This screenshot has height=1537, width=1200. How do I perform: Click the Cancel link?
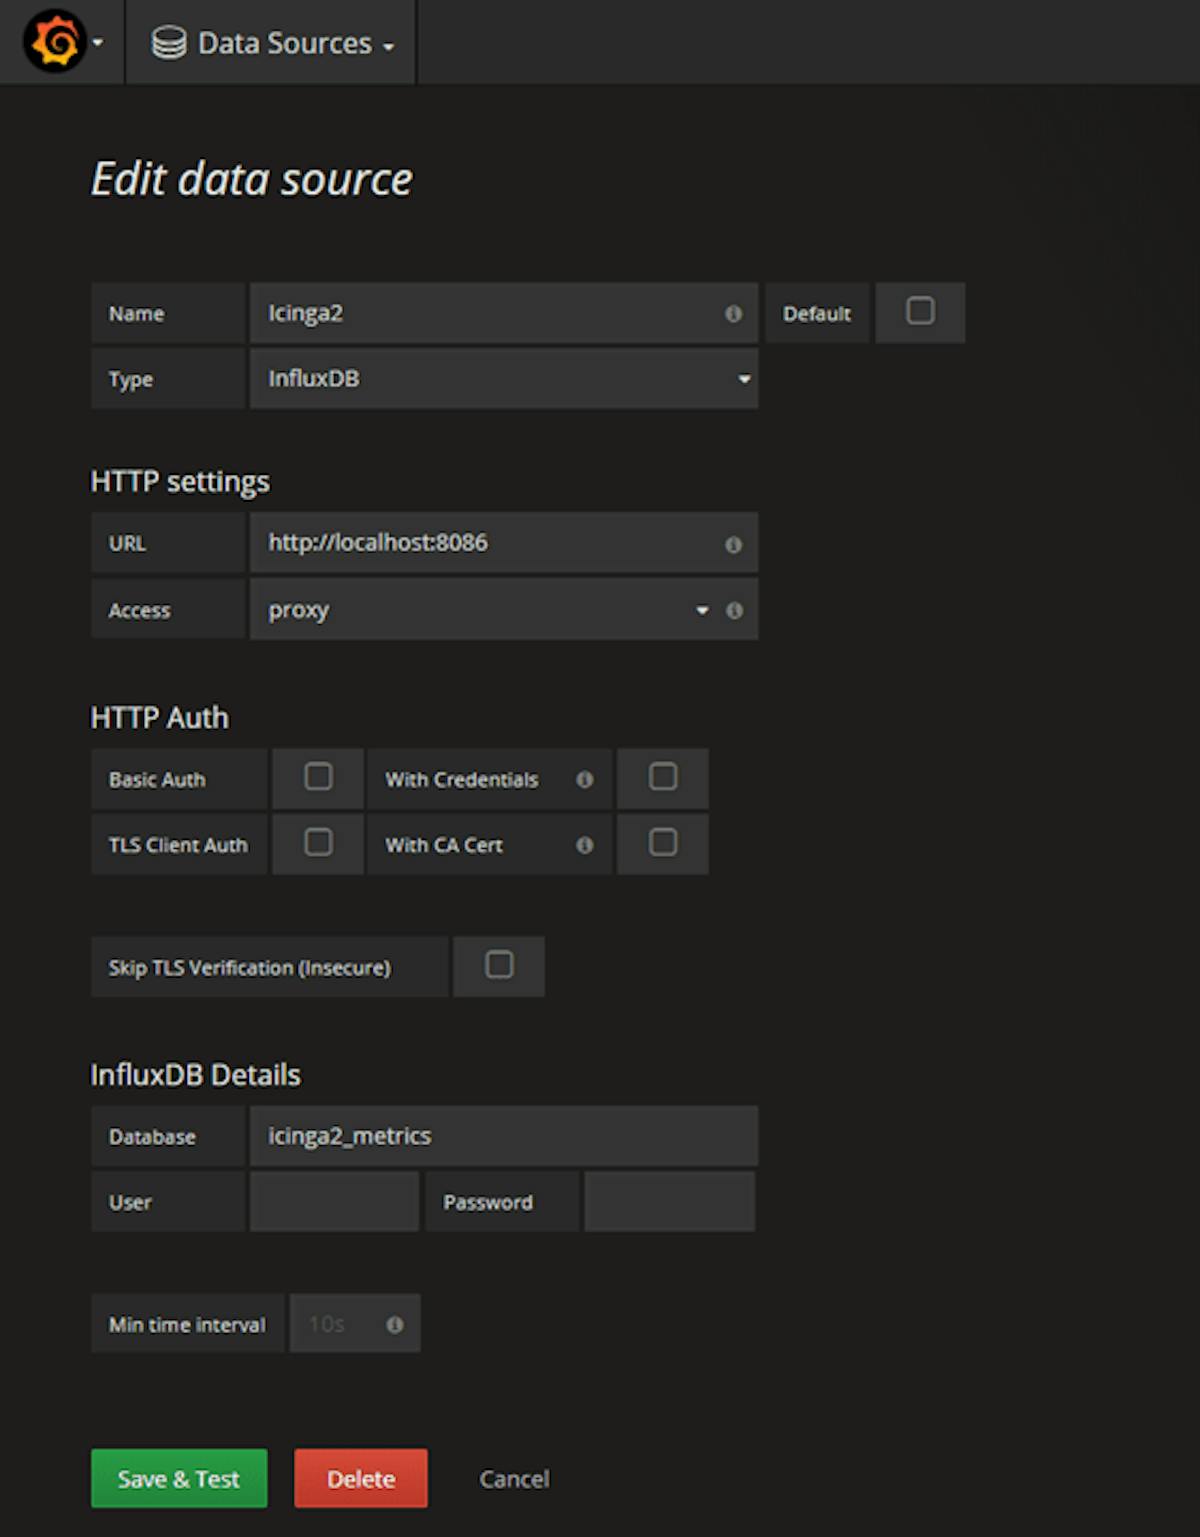[514, 1479]
